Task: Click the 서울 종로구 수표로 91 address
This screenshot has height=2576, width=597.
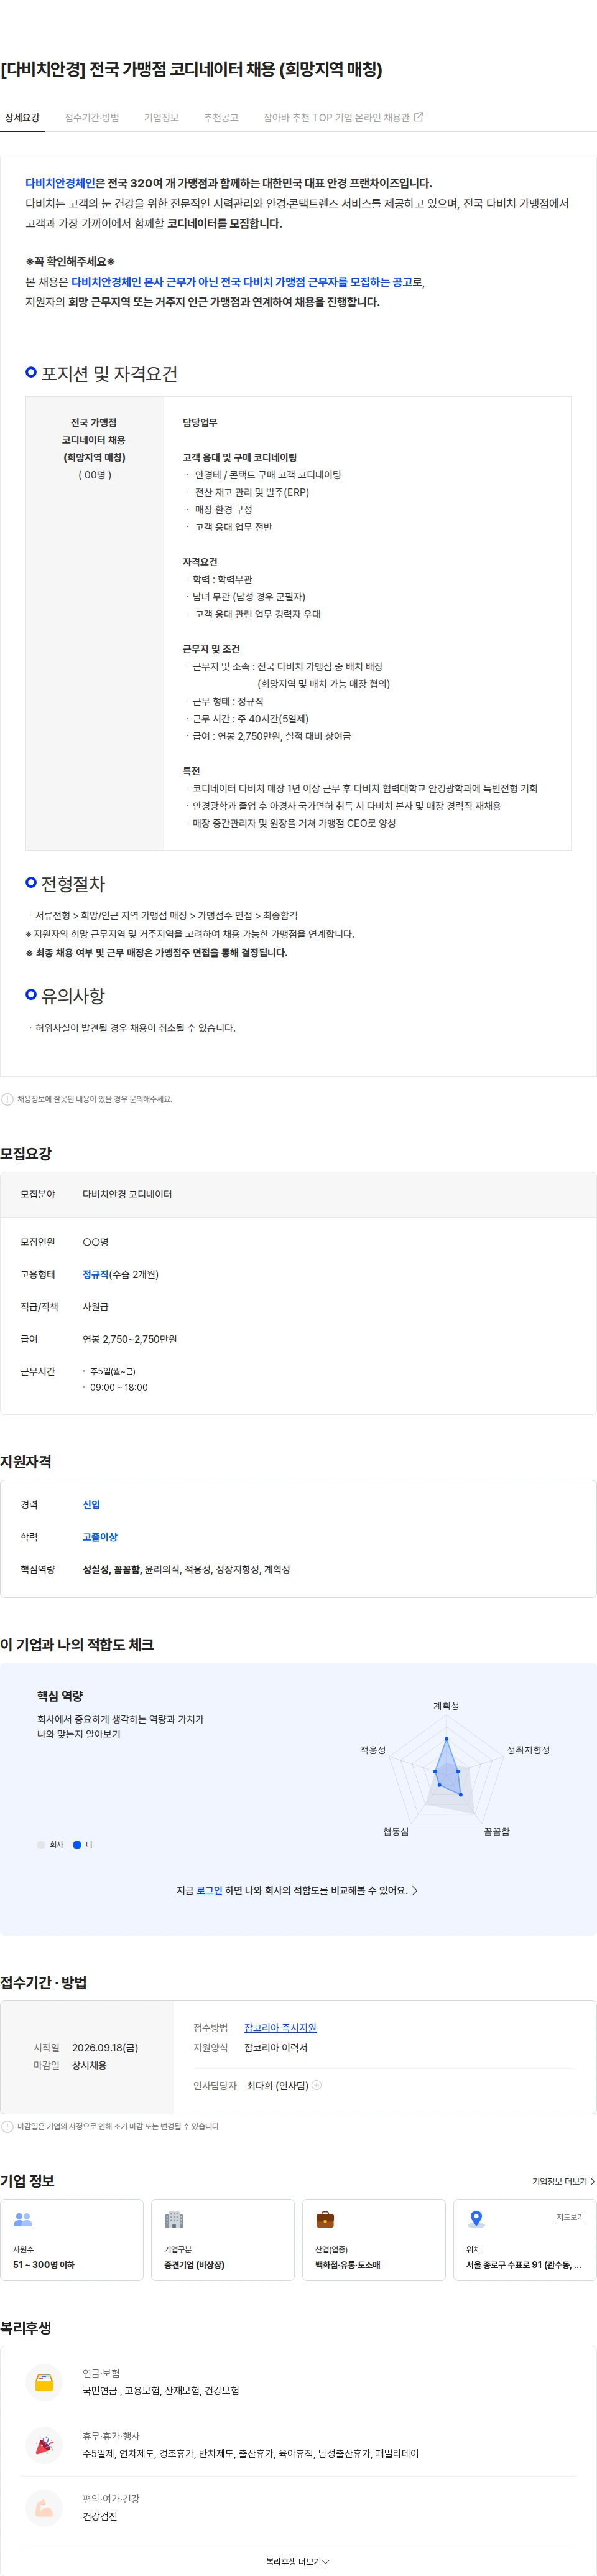Action: pyautogui.click(x=523, y=2265)
